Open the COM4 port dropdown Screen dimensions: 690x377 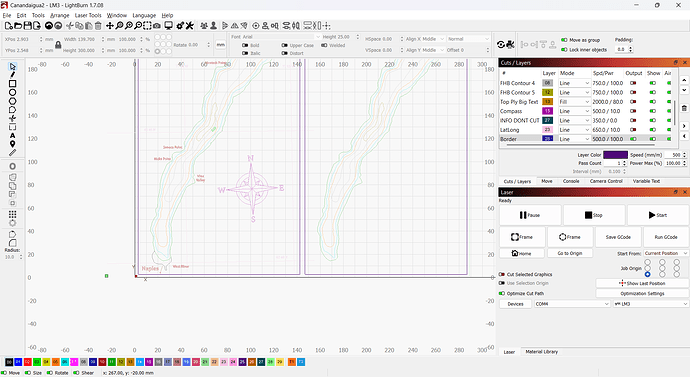point(572,304)
